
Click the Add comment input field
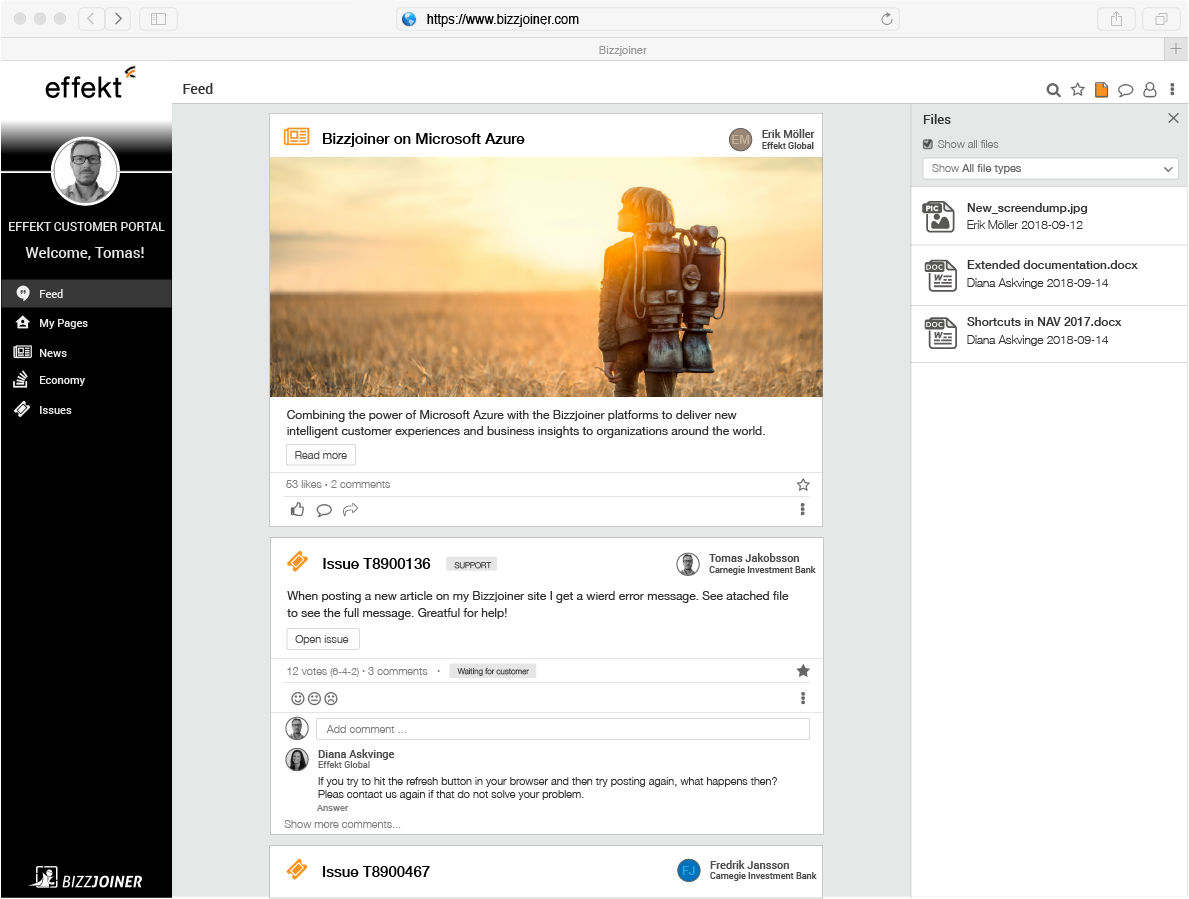[x=562, y=729]
